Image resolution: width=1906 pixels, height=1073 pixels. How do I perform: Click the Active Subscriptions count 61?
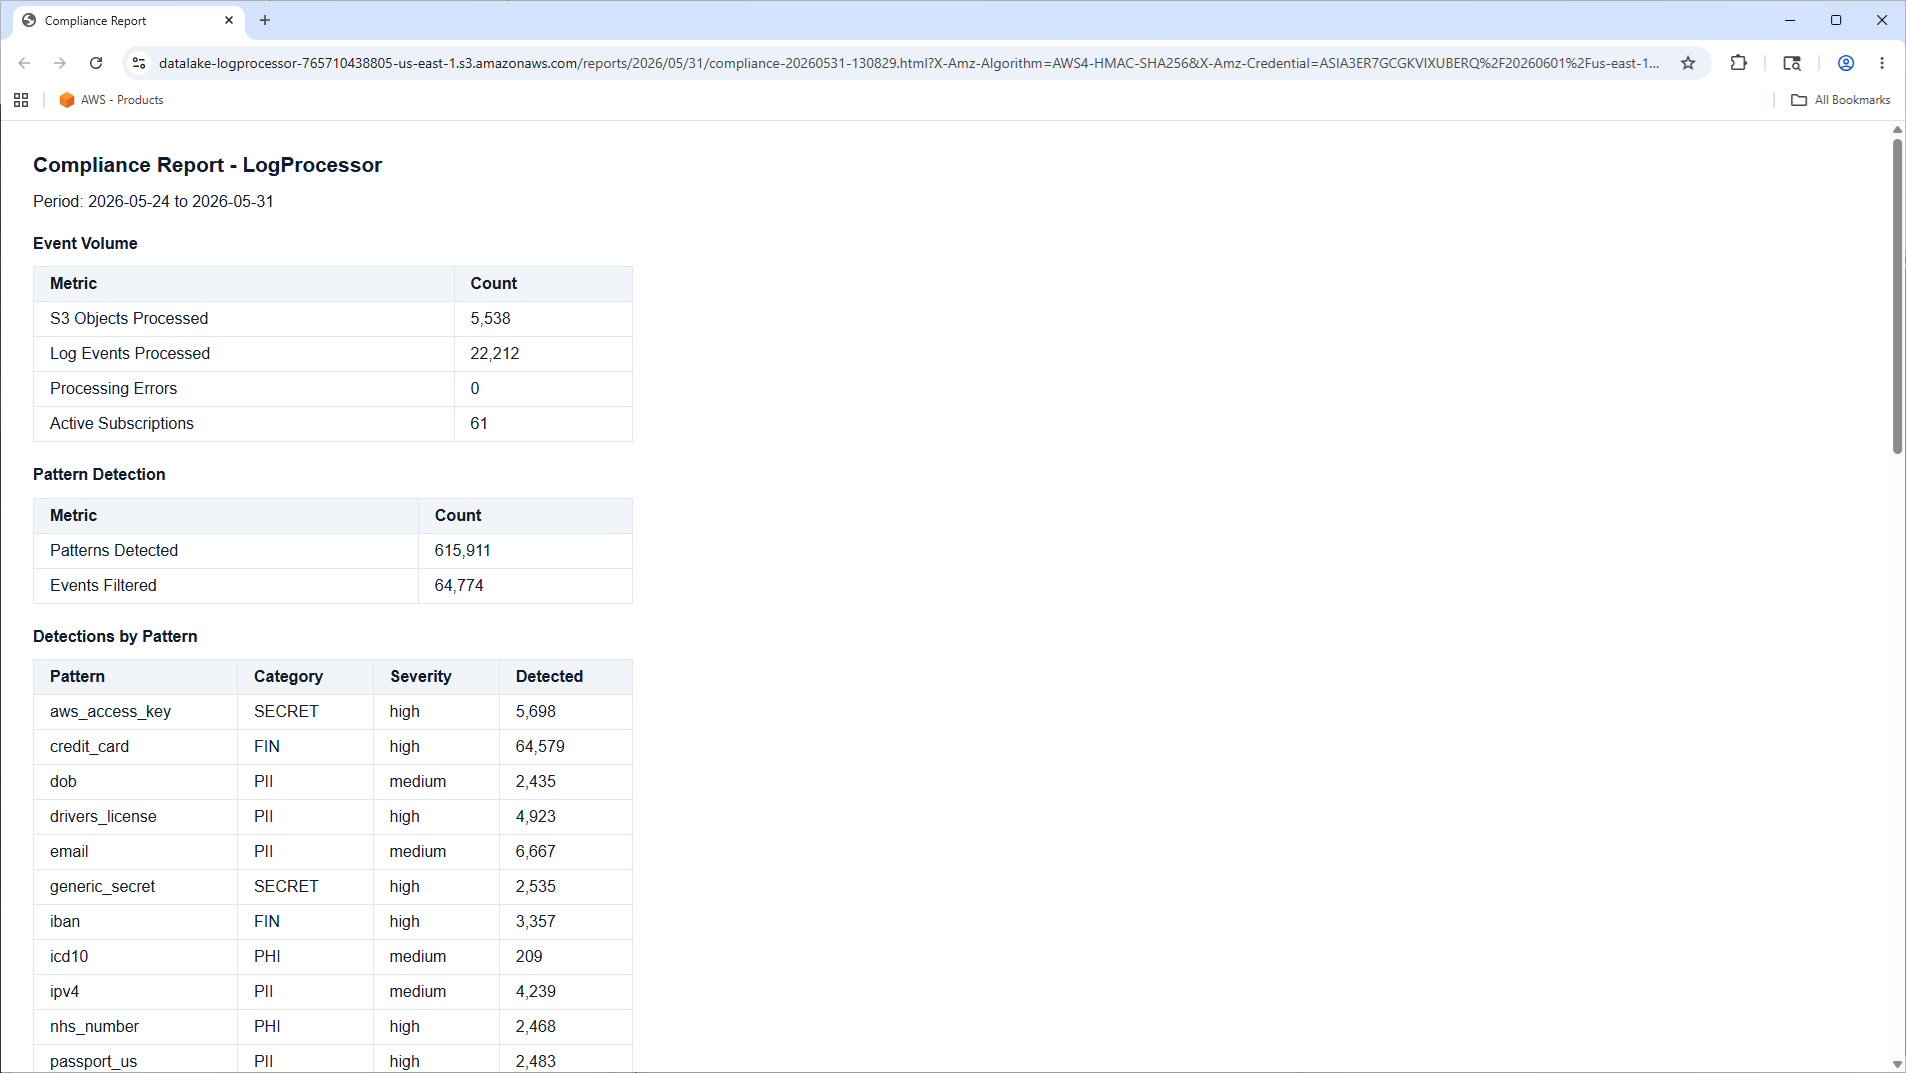(x=479, y=423)
